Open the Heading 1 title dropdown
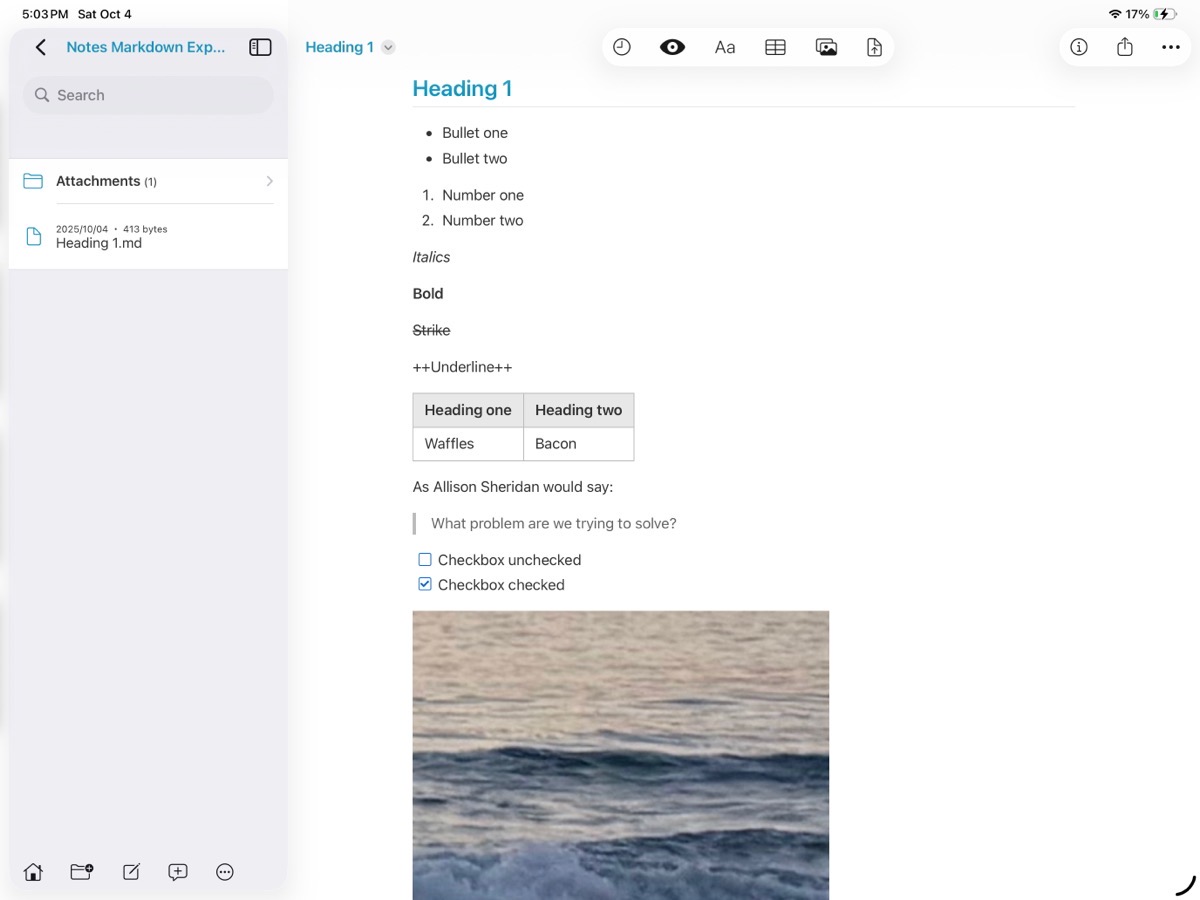Image resolution: width=1200 pixels, height=900 pixels. tap(388, 46)
